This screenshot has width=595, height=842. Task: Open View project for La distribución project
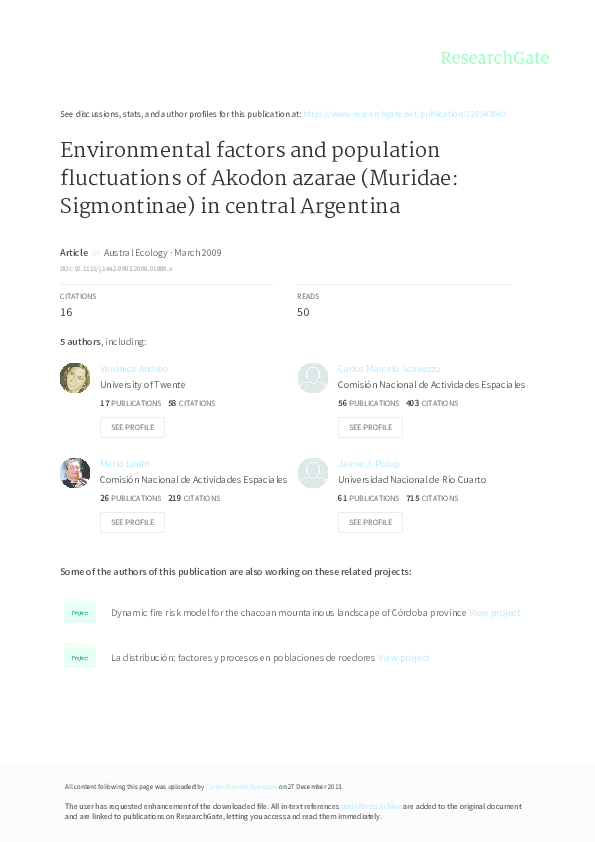tap(404, 657)
